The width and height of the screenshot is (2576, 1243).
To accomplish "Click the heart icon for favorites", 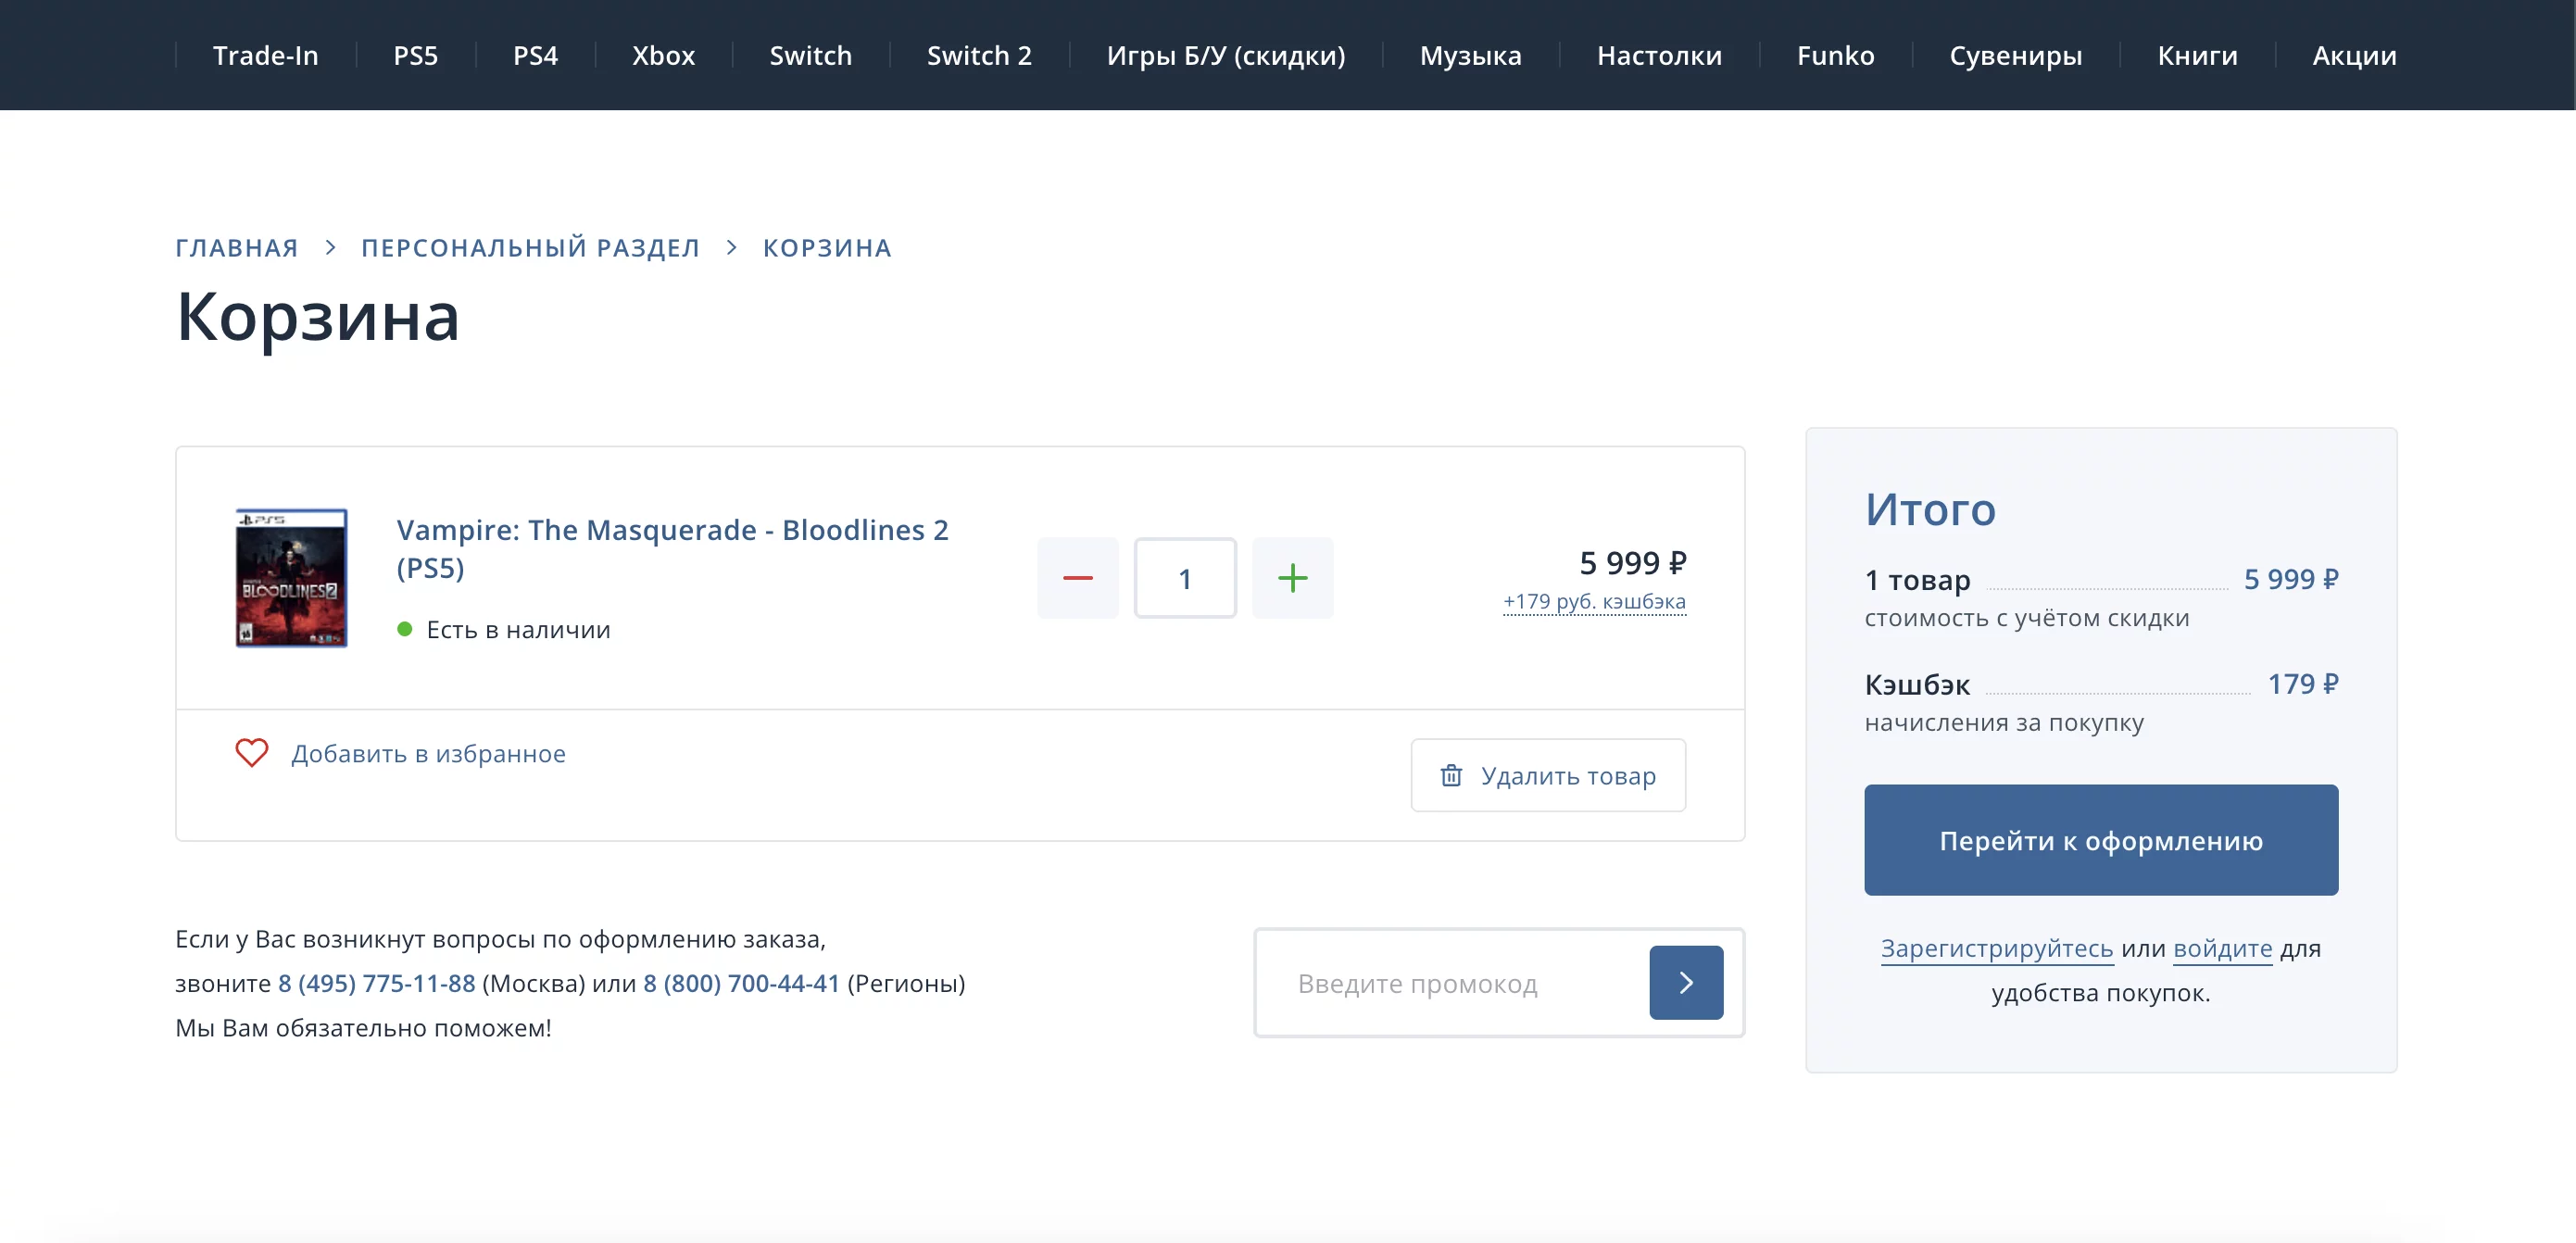I will 252,753.
